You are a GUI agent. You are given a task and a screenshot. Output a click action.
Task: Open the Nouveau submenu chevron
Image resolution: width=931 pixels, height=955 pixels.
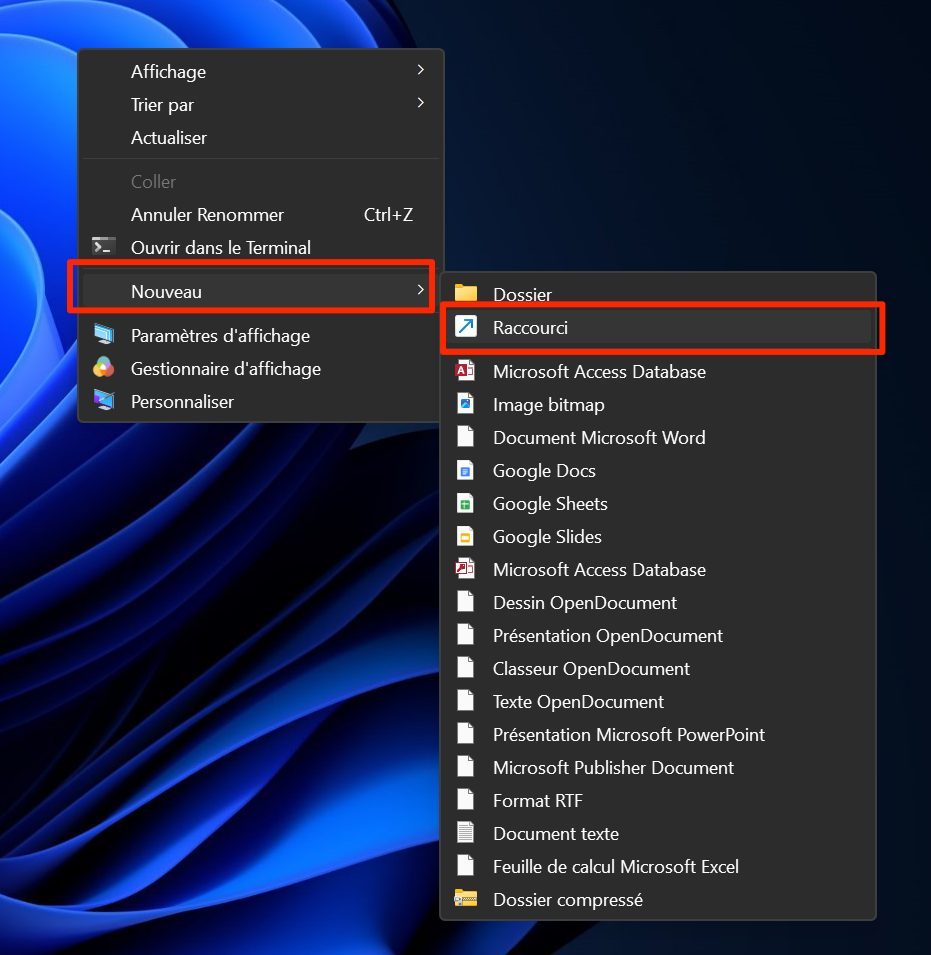[x=420, y=291]
